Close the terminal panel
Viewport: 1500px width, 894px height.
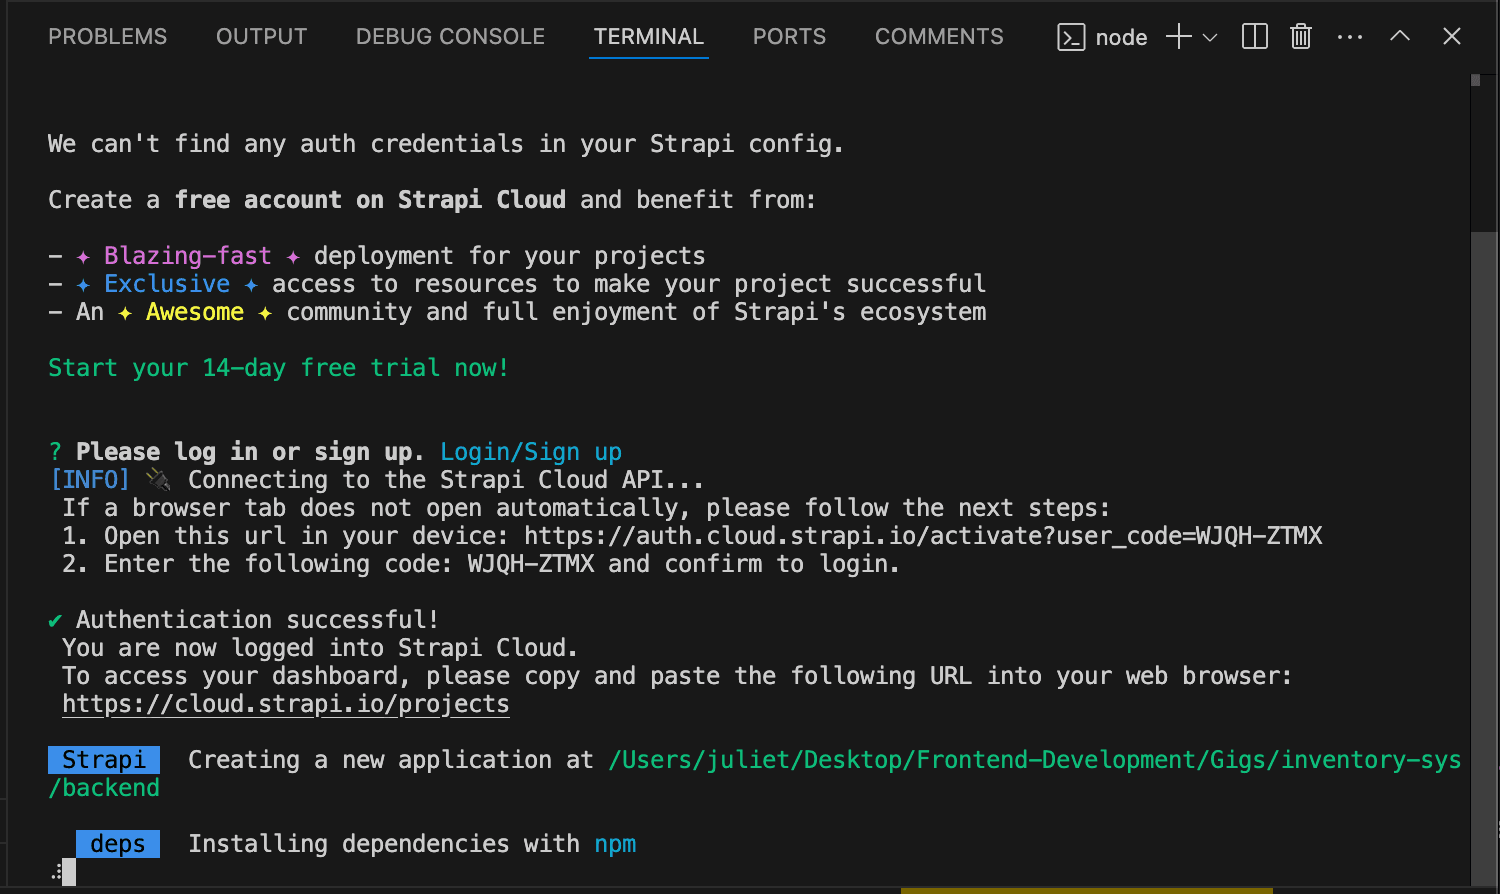point(1452,37)
